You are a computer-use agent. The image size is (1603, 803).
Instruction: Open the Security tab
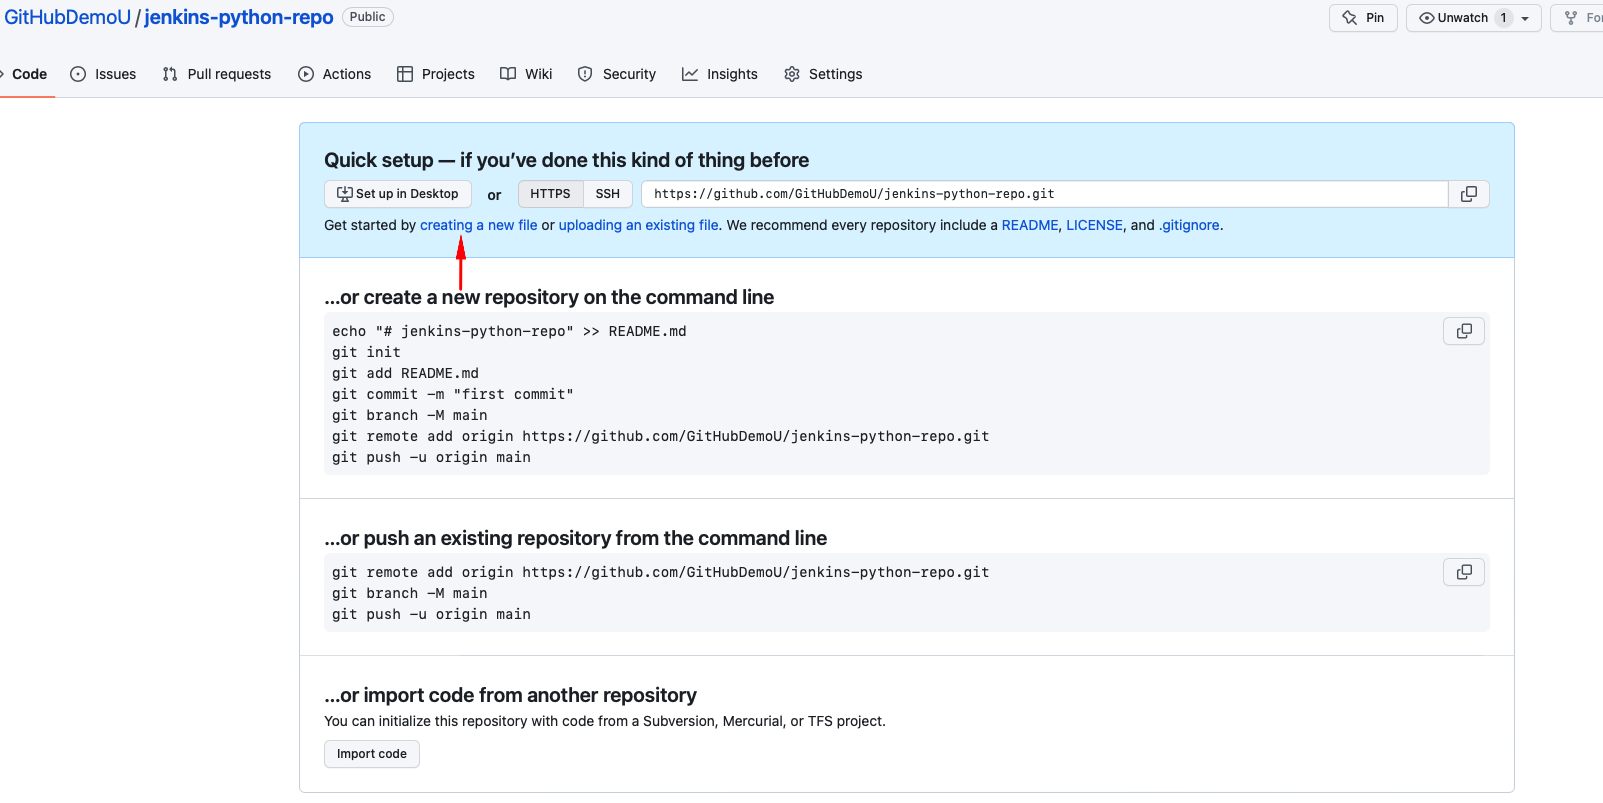pos(617,74)
